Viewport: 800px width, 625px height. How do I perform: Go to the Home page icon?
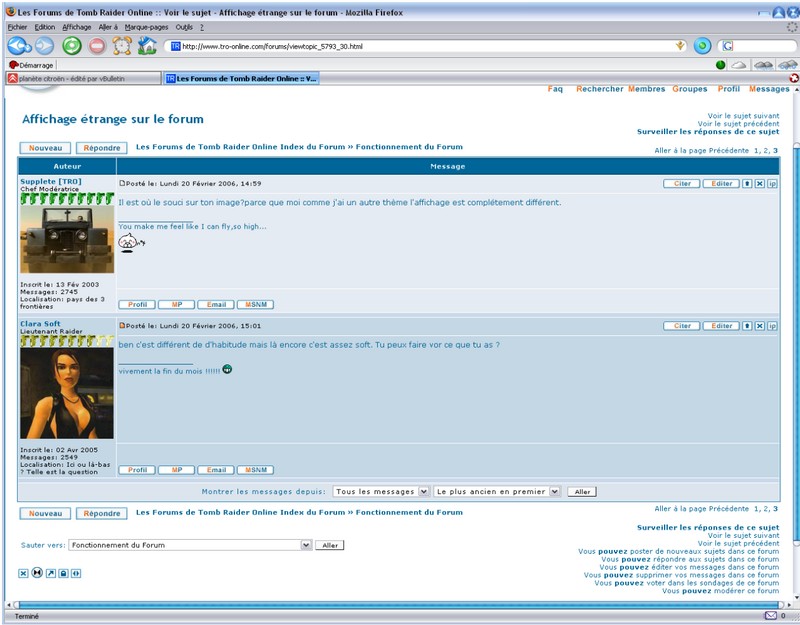tap(147, 46)
